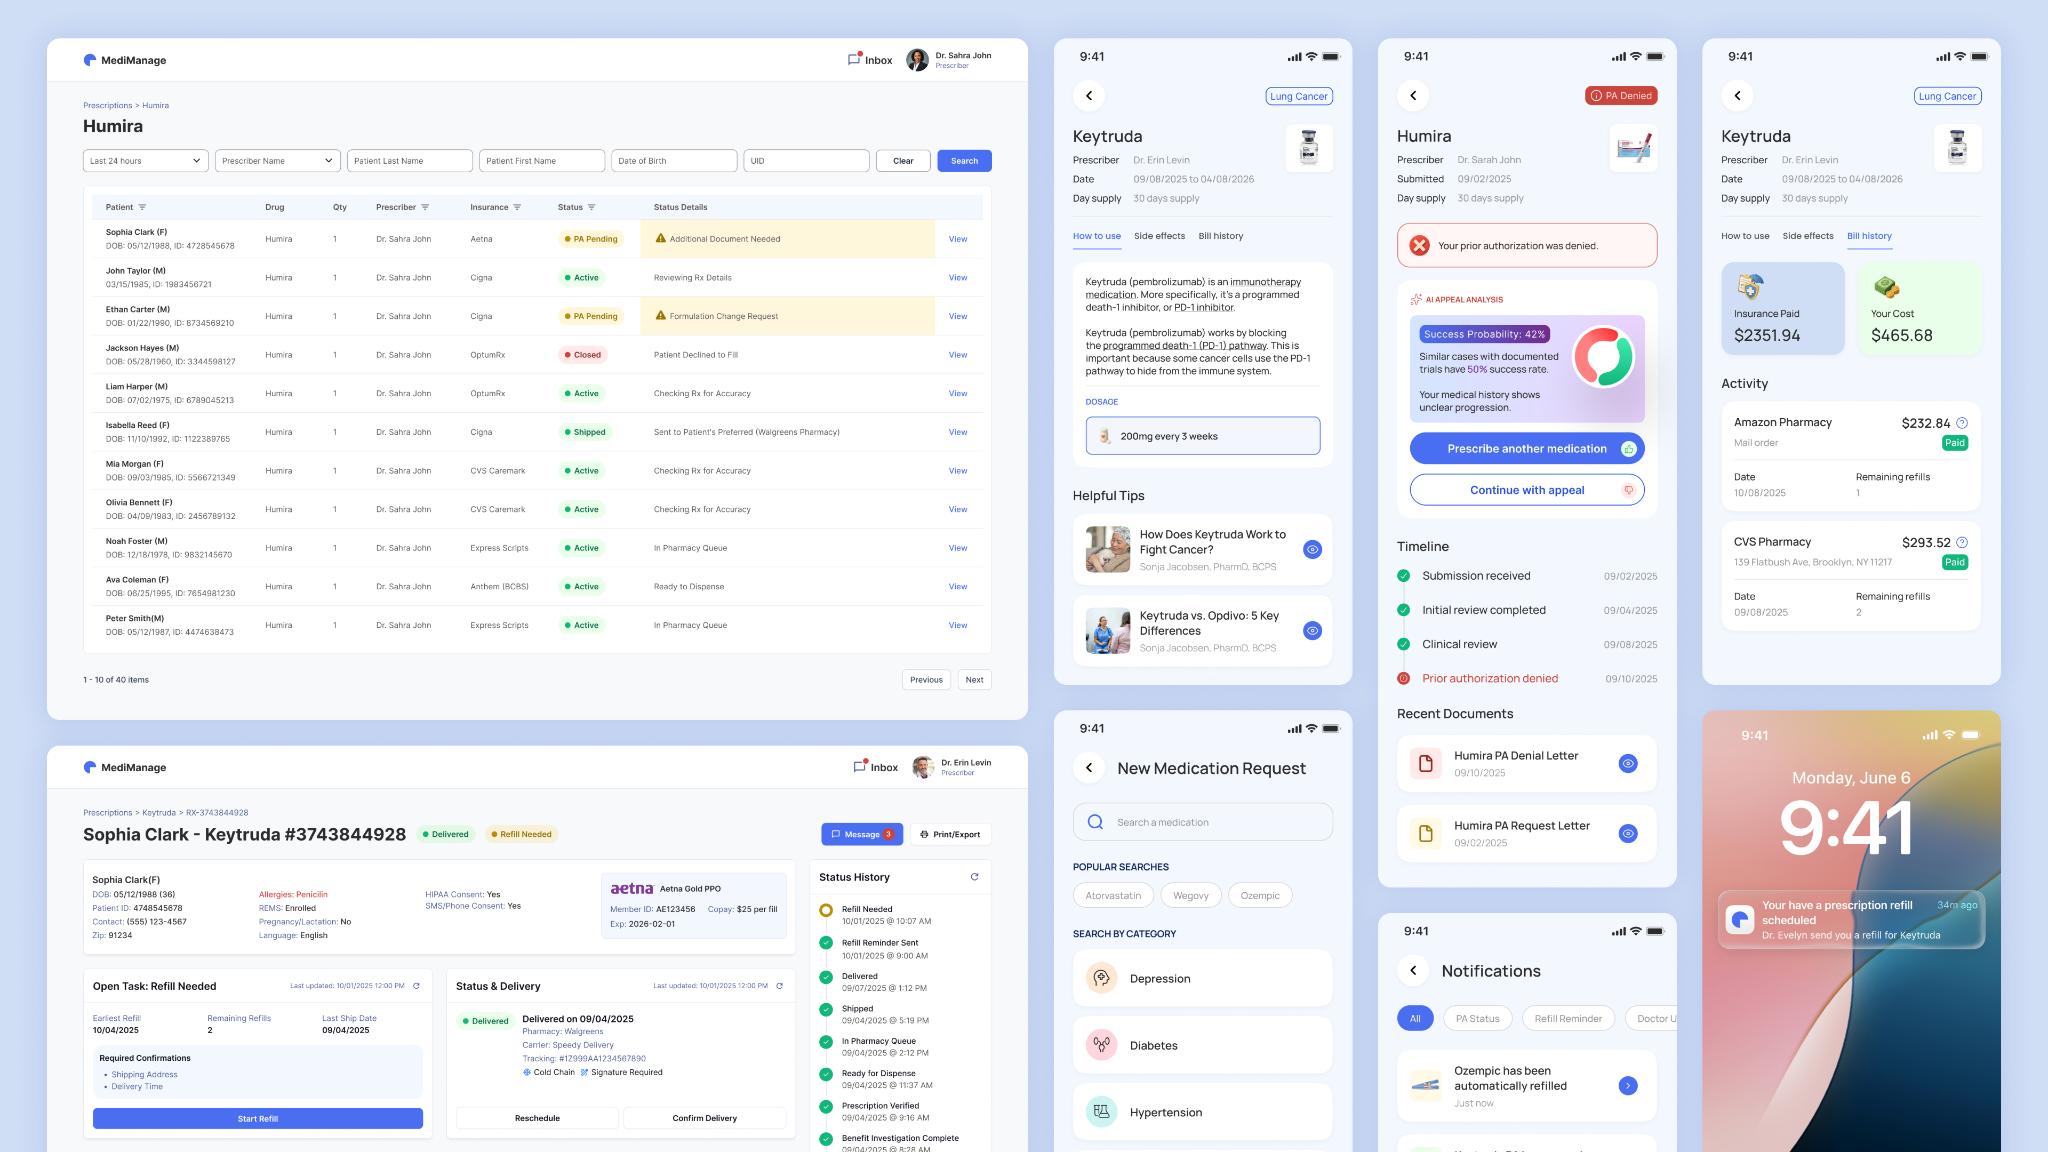2048x1152 pixels.
Task: Expand the Ozempic refilled notification arrow
Action: coord(1628,1086)
